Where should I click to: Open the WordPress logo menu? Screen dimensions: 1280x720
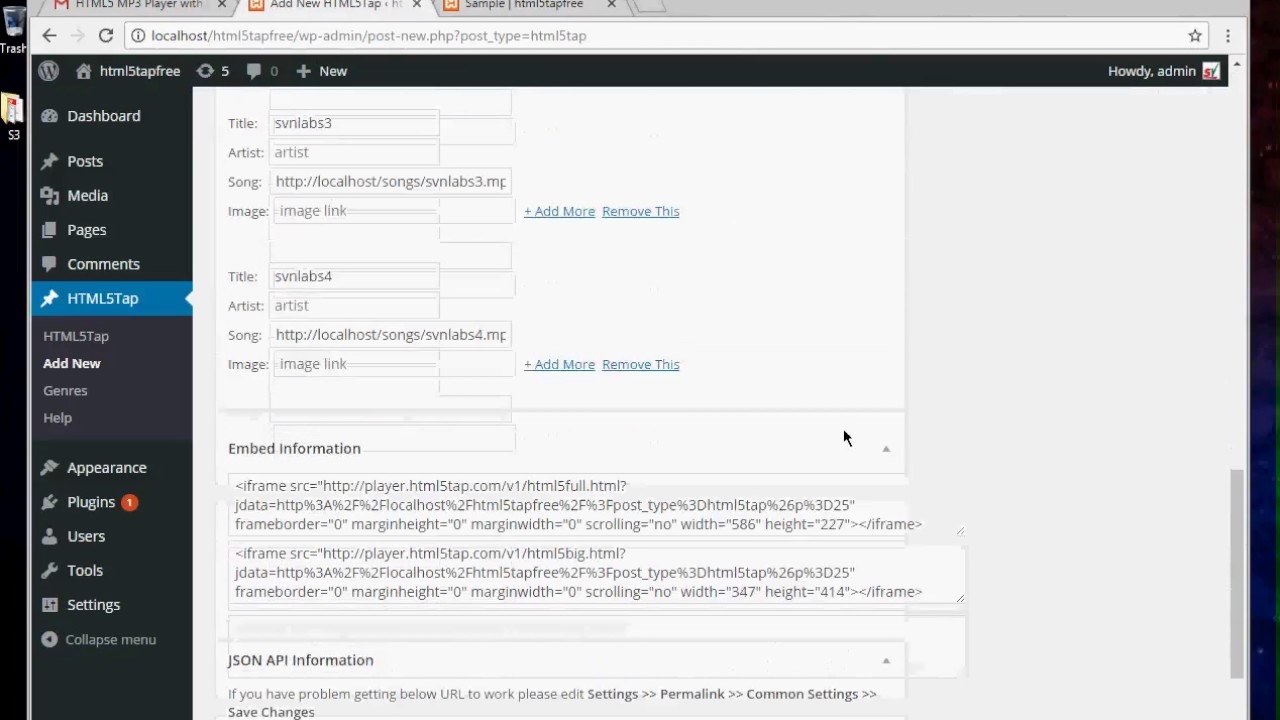point(49,71)
